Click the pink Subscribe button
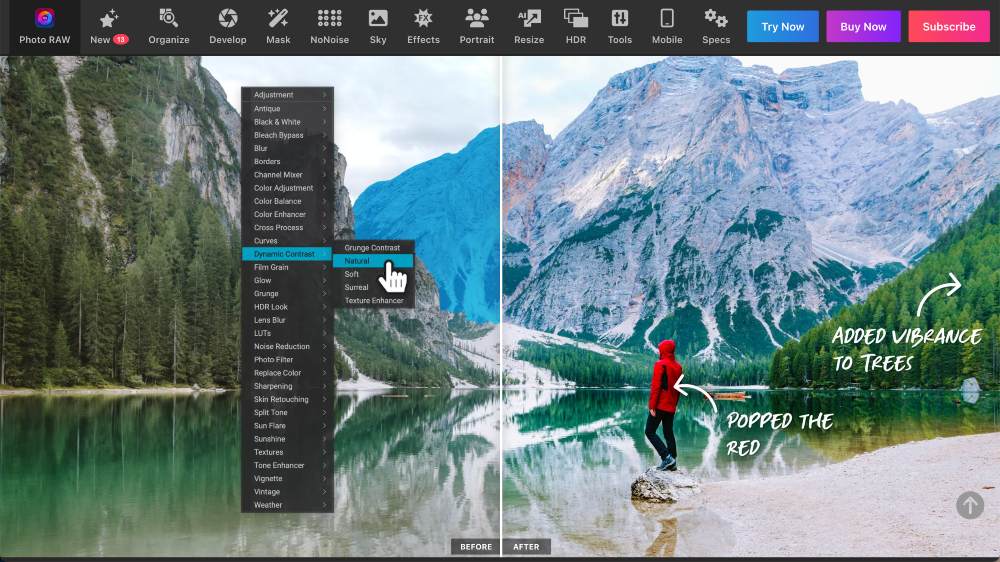Image resolution: width=1000 pixels, height=562 pixels. coord(948,27)
